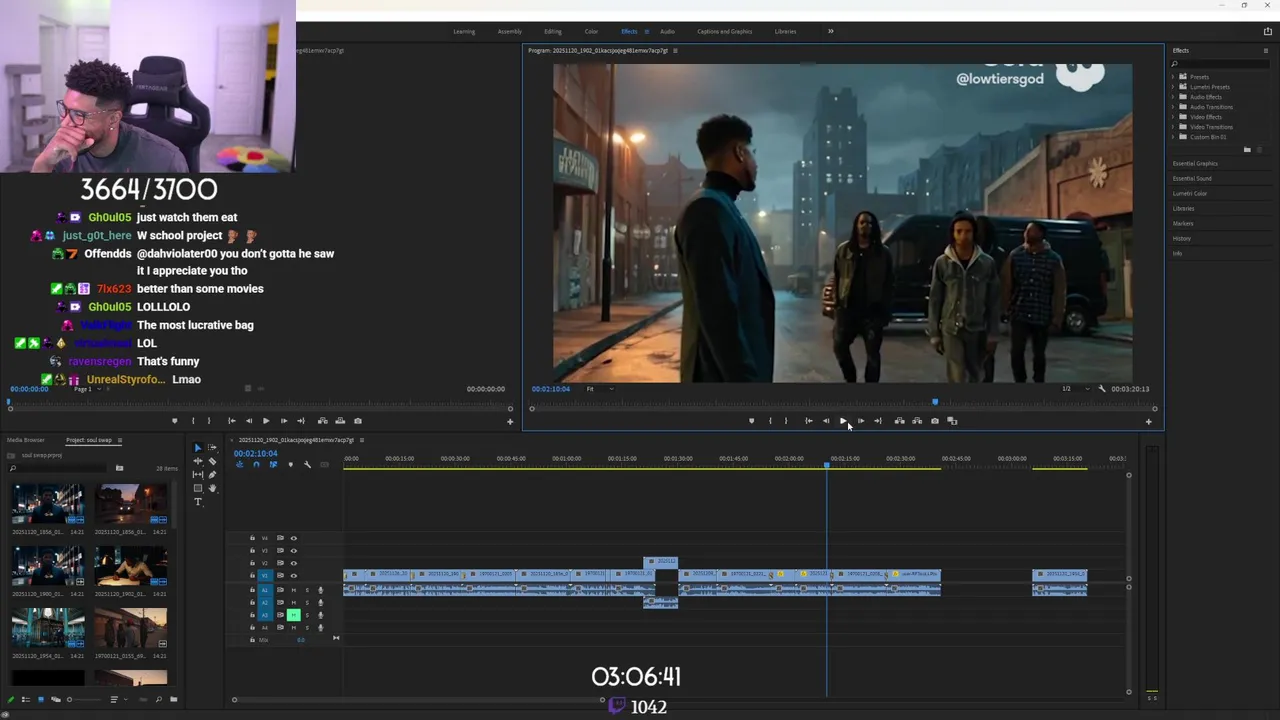The image size is (1280, 720).
Task: Open Source monitor button editor plus
Action: 510,422
